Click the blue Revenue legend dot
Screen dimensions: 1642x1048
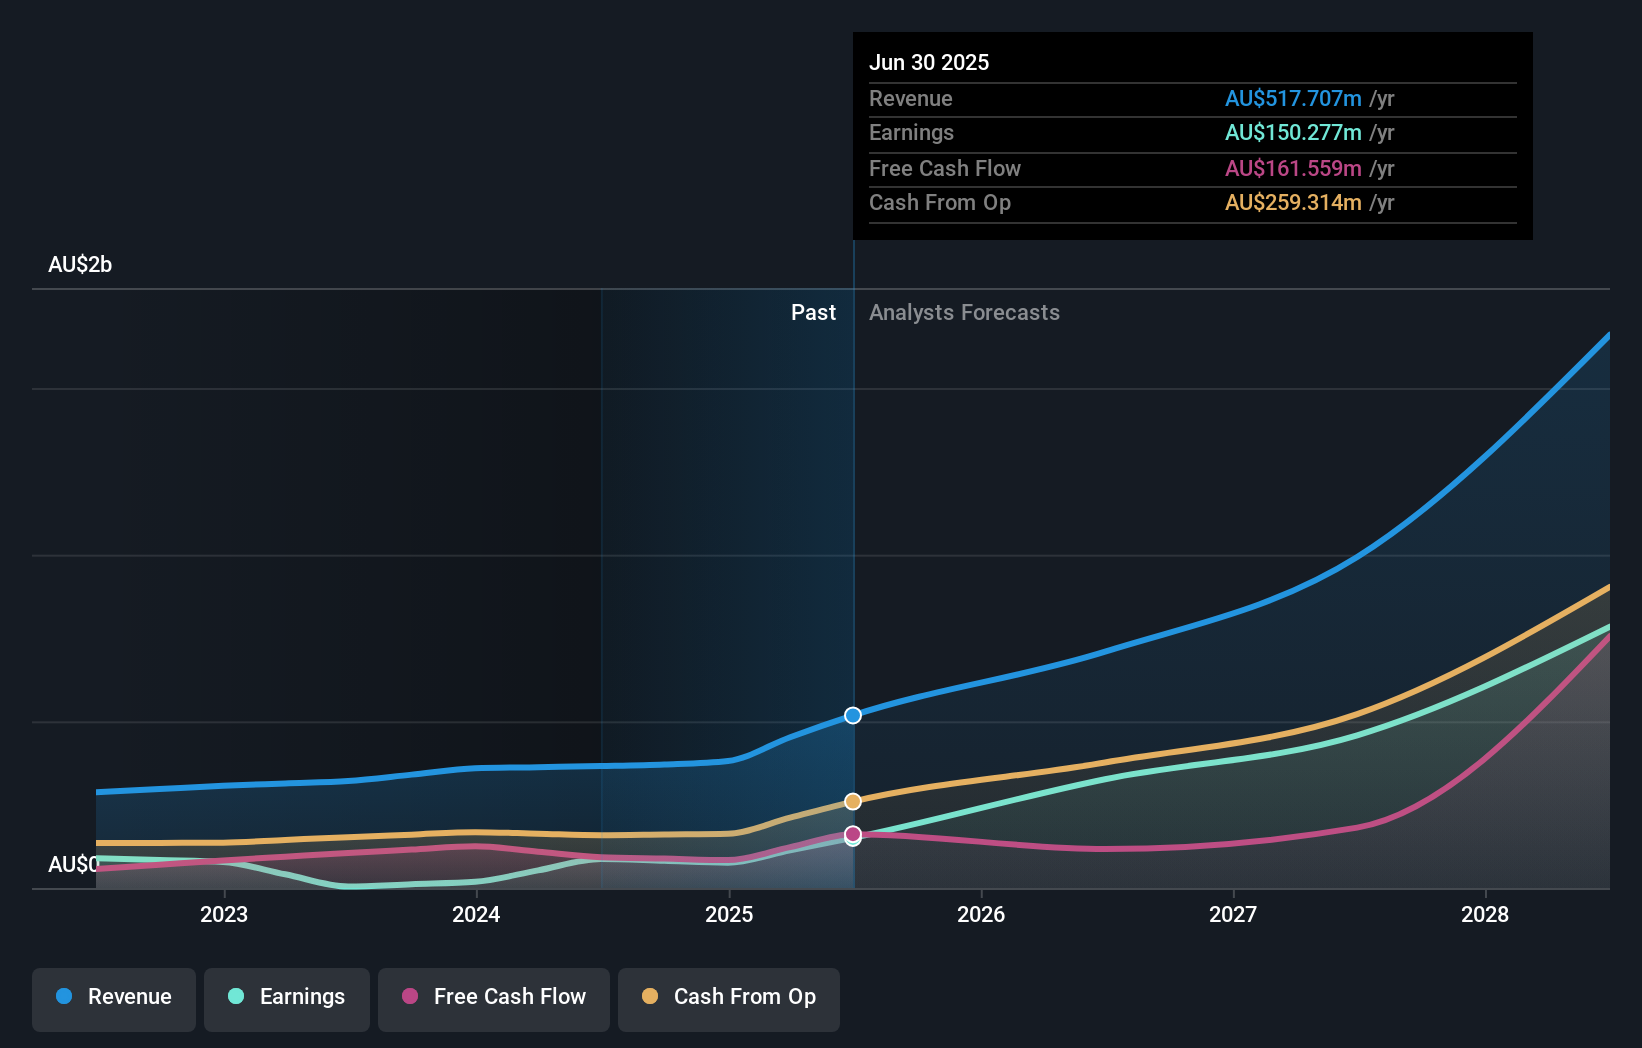[x=64, y=997]
